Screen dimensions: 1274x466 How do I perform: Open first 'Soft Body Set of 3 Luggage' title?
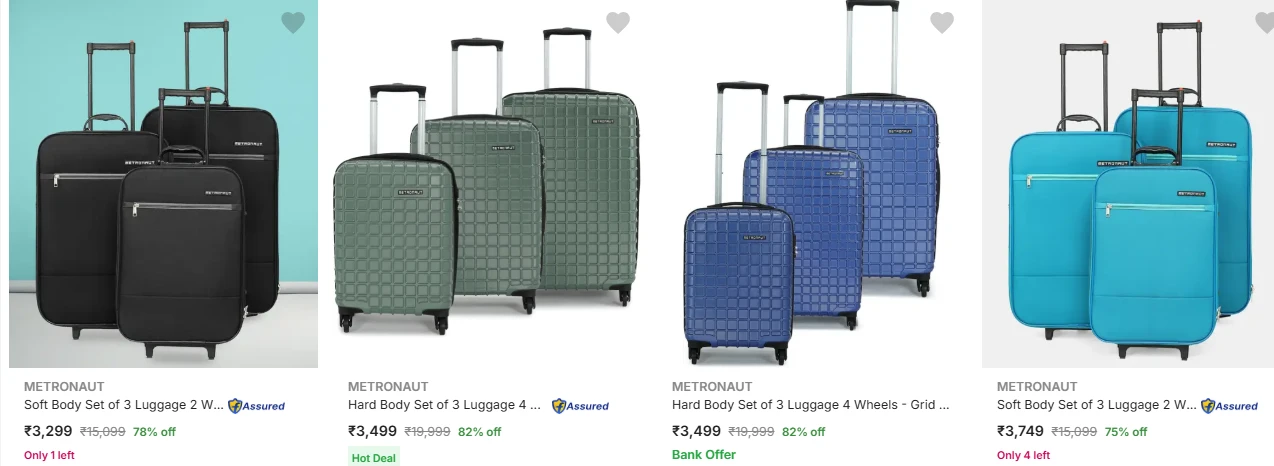pyautogui.click(x=124, y=405)
